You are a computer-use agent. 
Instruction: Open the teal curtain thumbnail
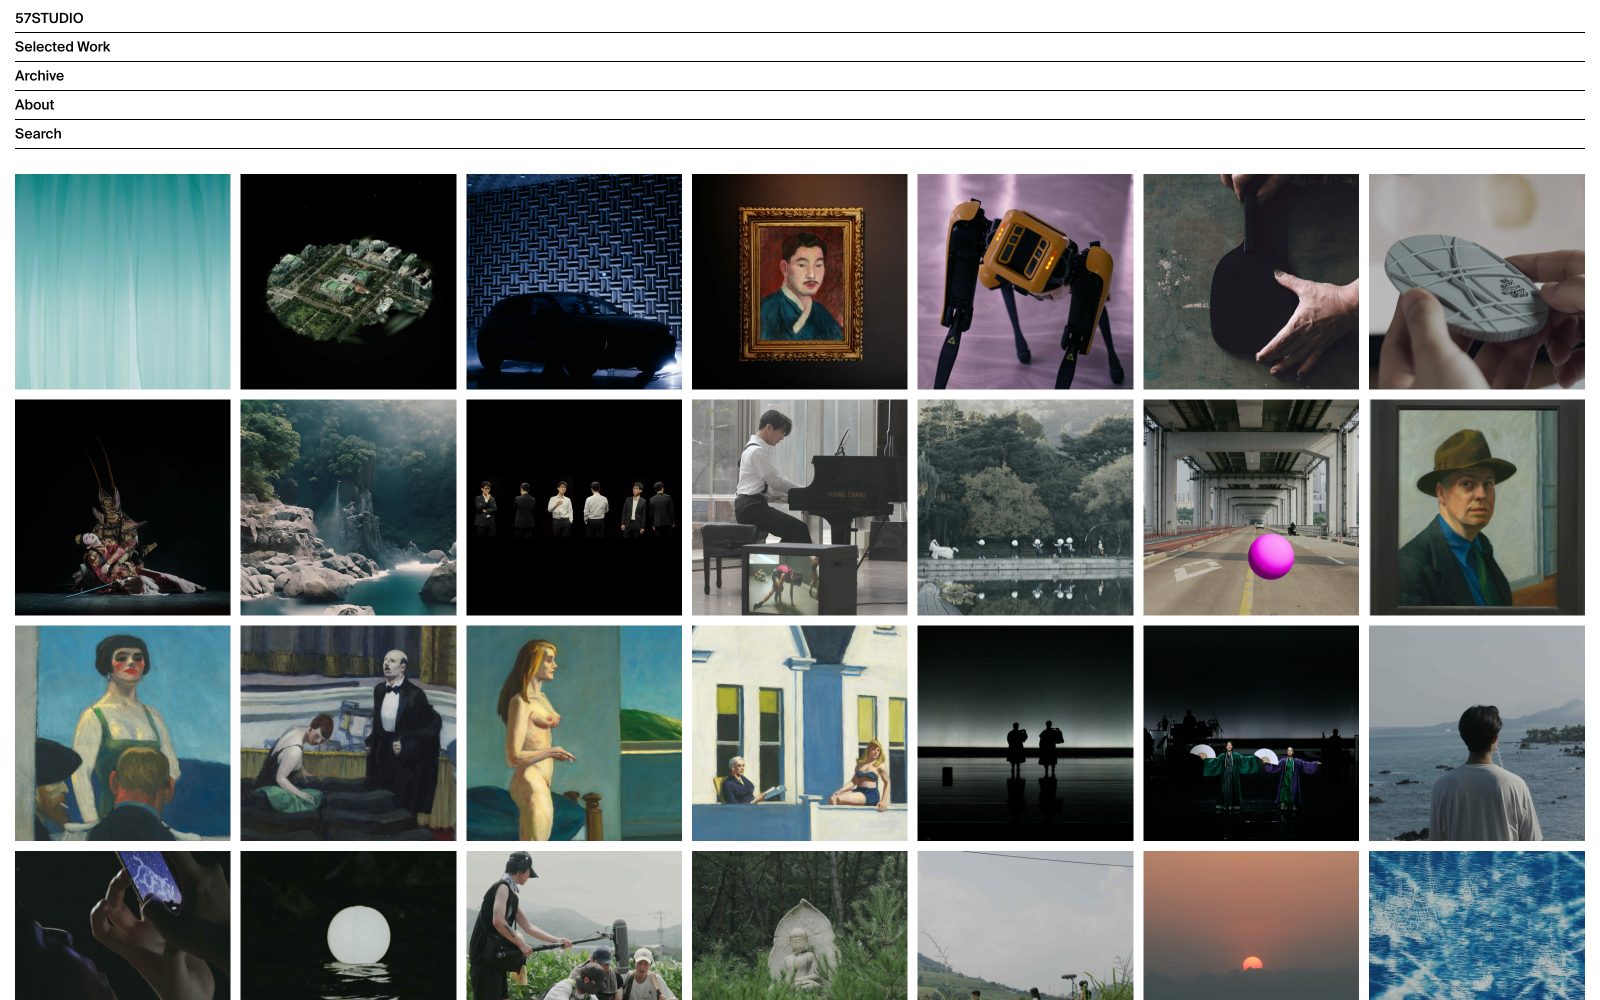pos(122,281)
